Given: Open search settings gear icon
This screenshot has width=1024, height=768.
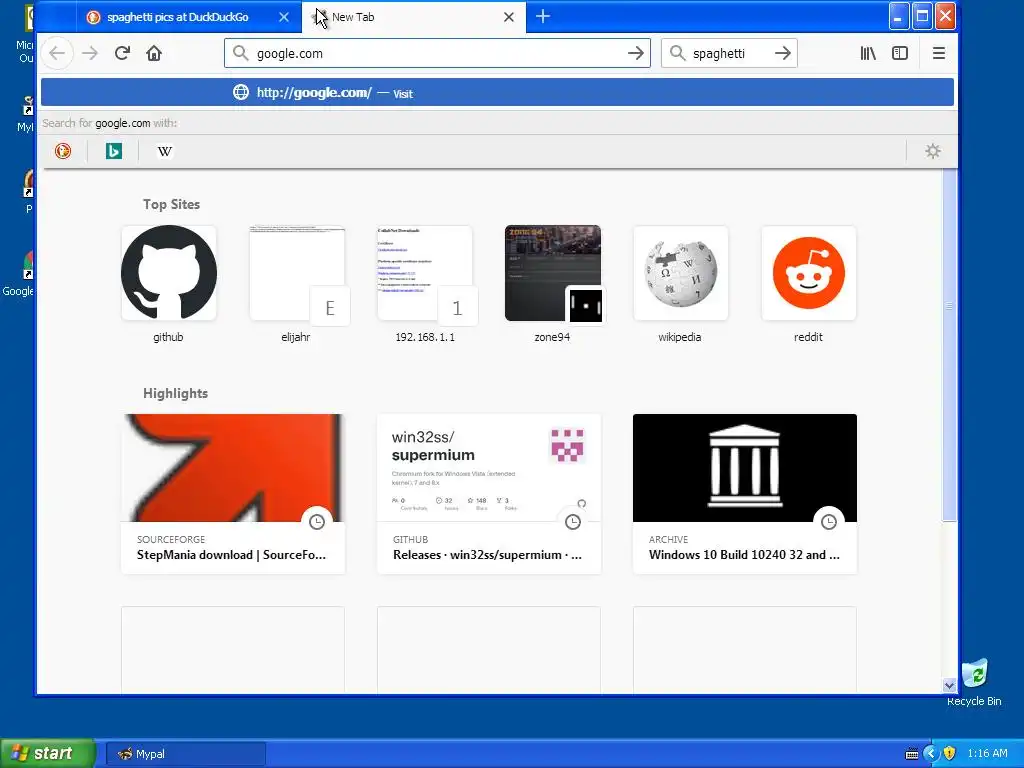Looking at the screenshot, I should pos(933,152).
